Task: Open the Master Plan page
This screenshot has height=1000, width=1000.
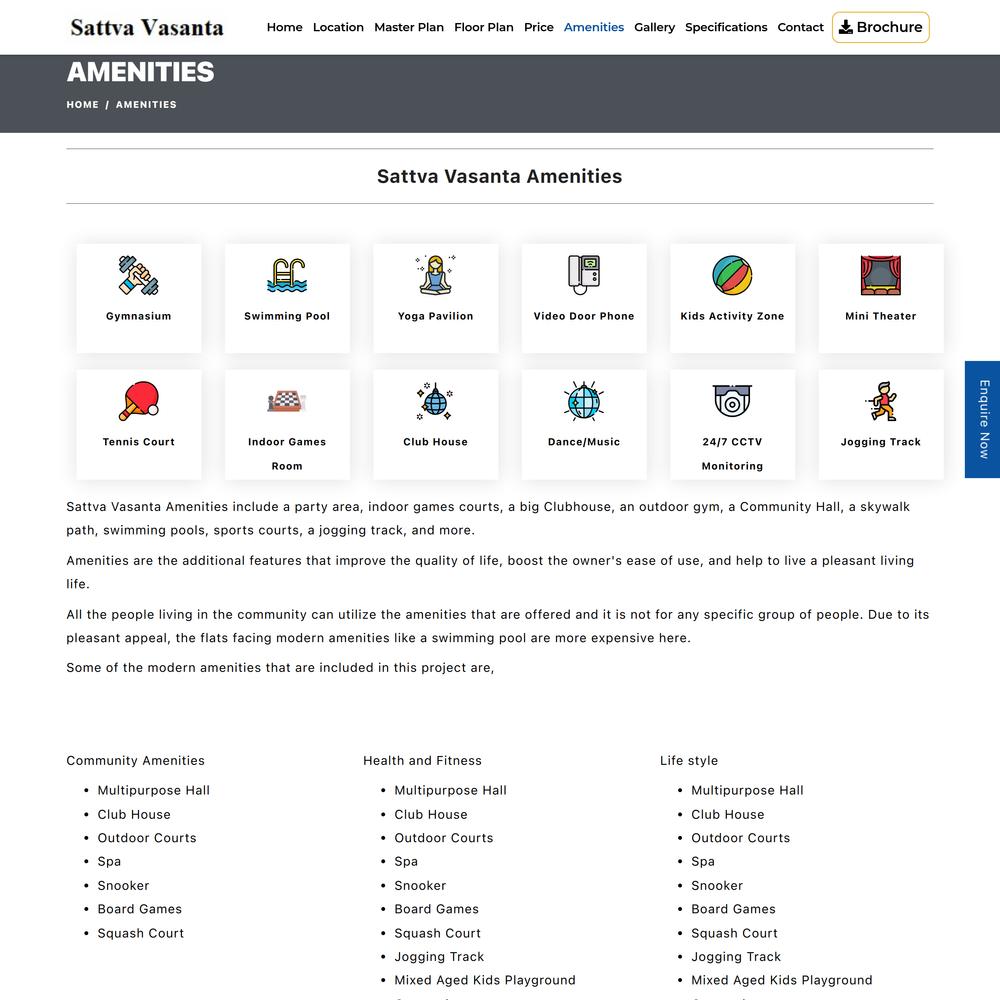Action: coord(409,27)
